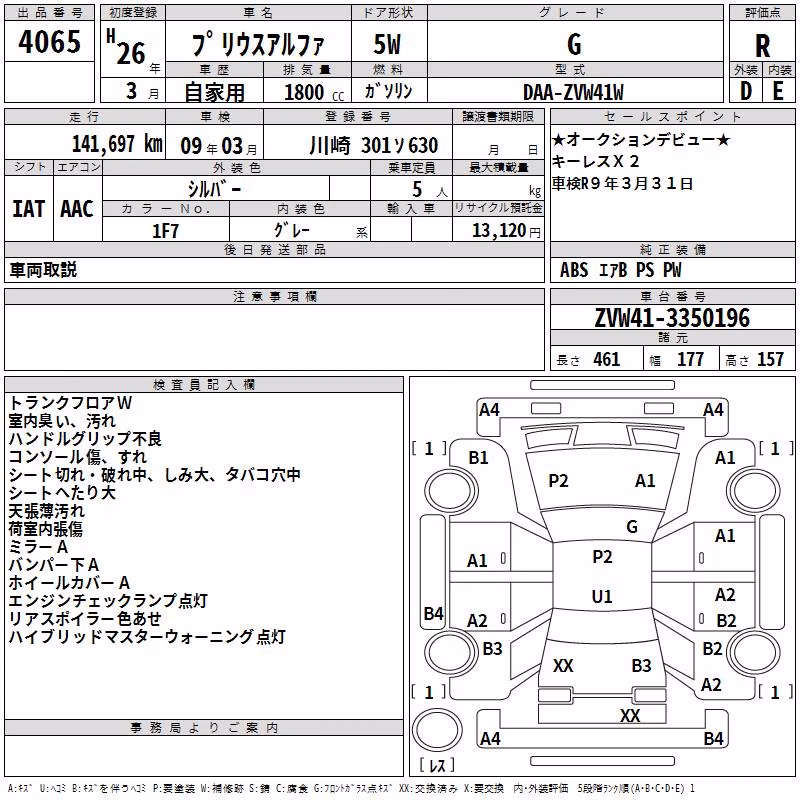
Task: Click the spare tire circle above レス
Action: click(x=437, y=730)
